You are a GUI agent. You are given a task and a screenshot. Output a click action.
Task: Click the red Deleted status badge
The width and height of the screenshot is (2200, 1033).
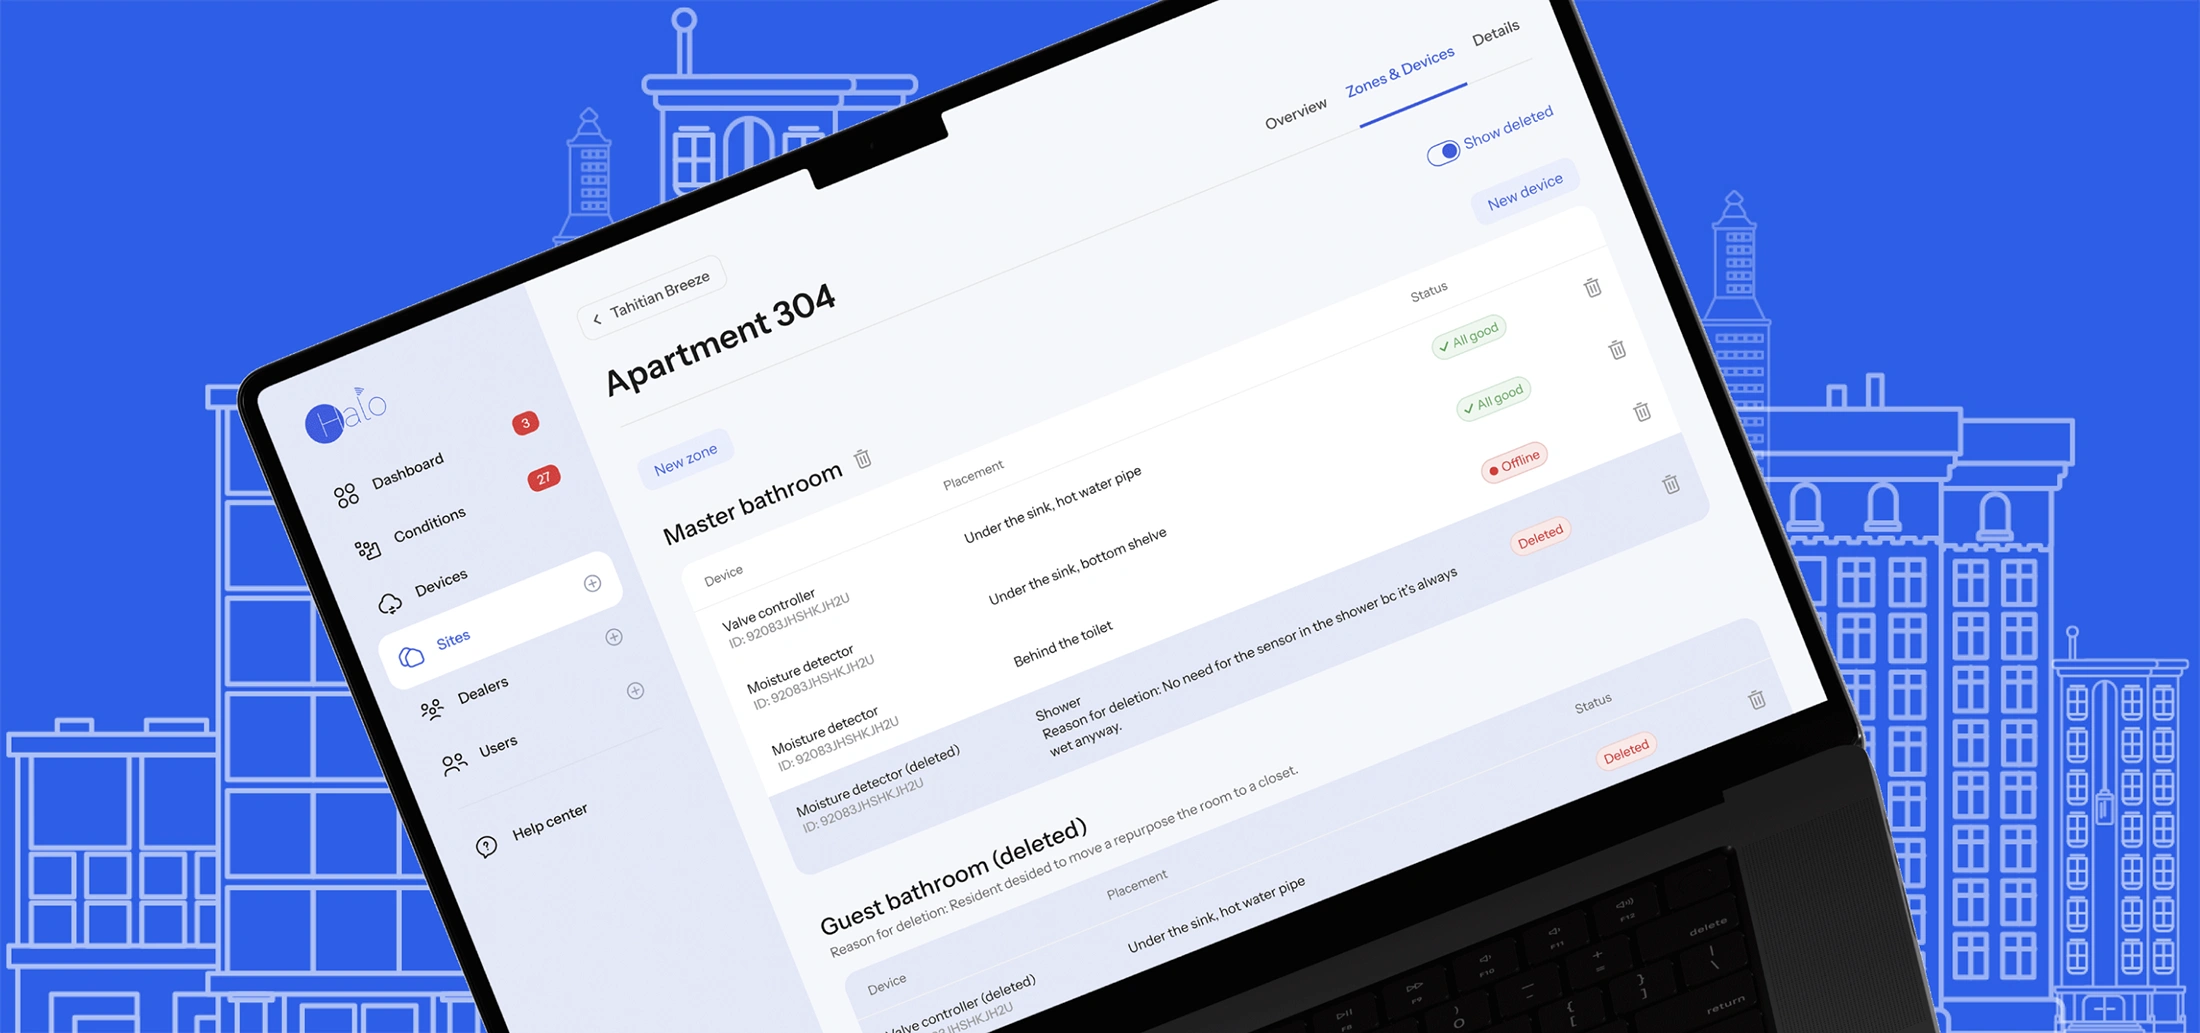point(1540,532)
